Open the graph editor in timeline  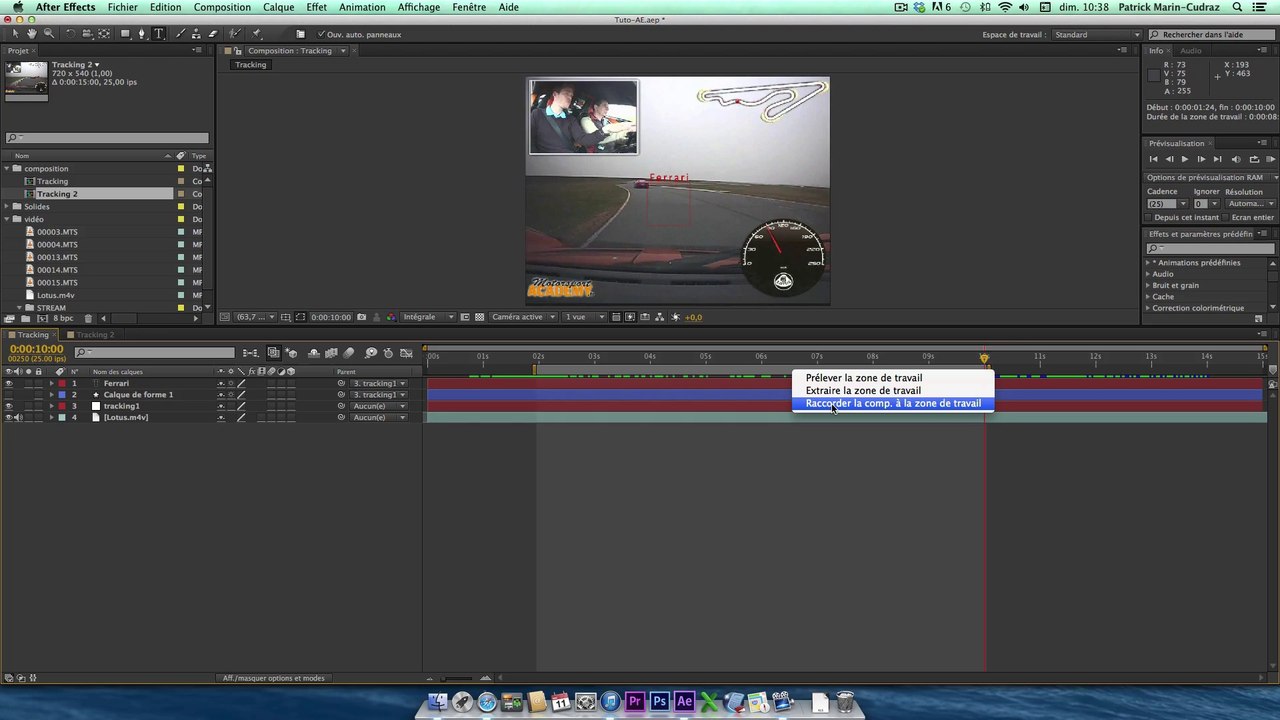406,353
